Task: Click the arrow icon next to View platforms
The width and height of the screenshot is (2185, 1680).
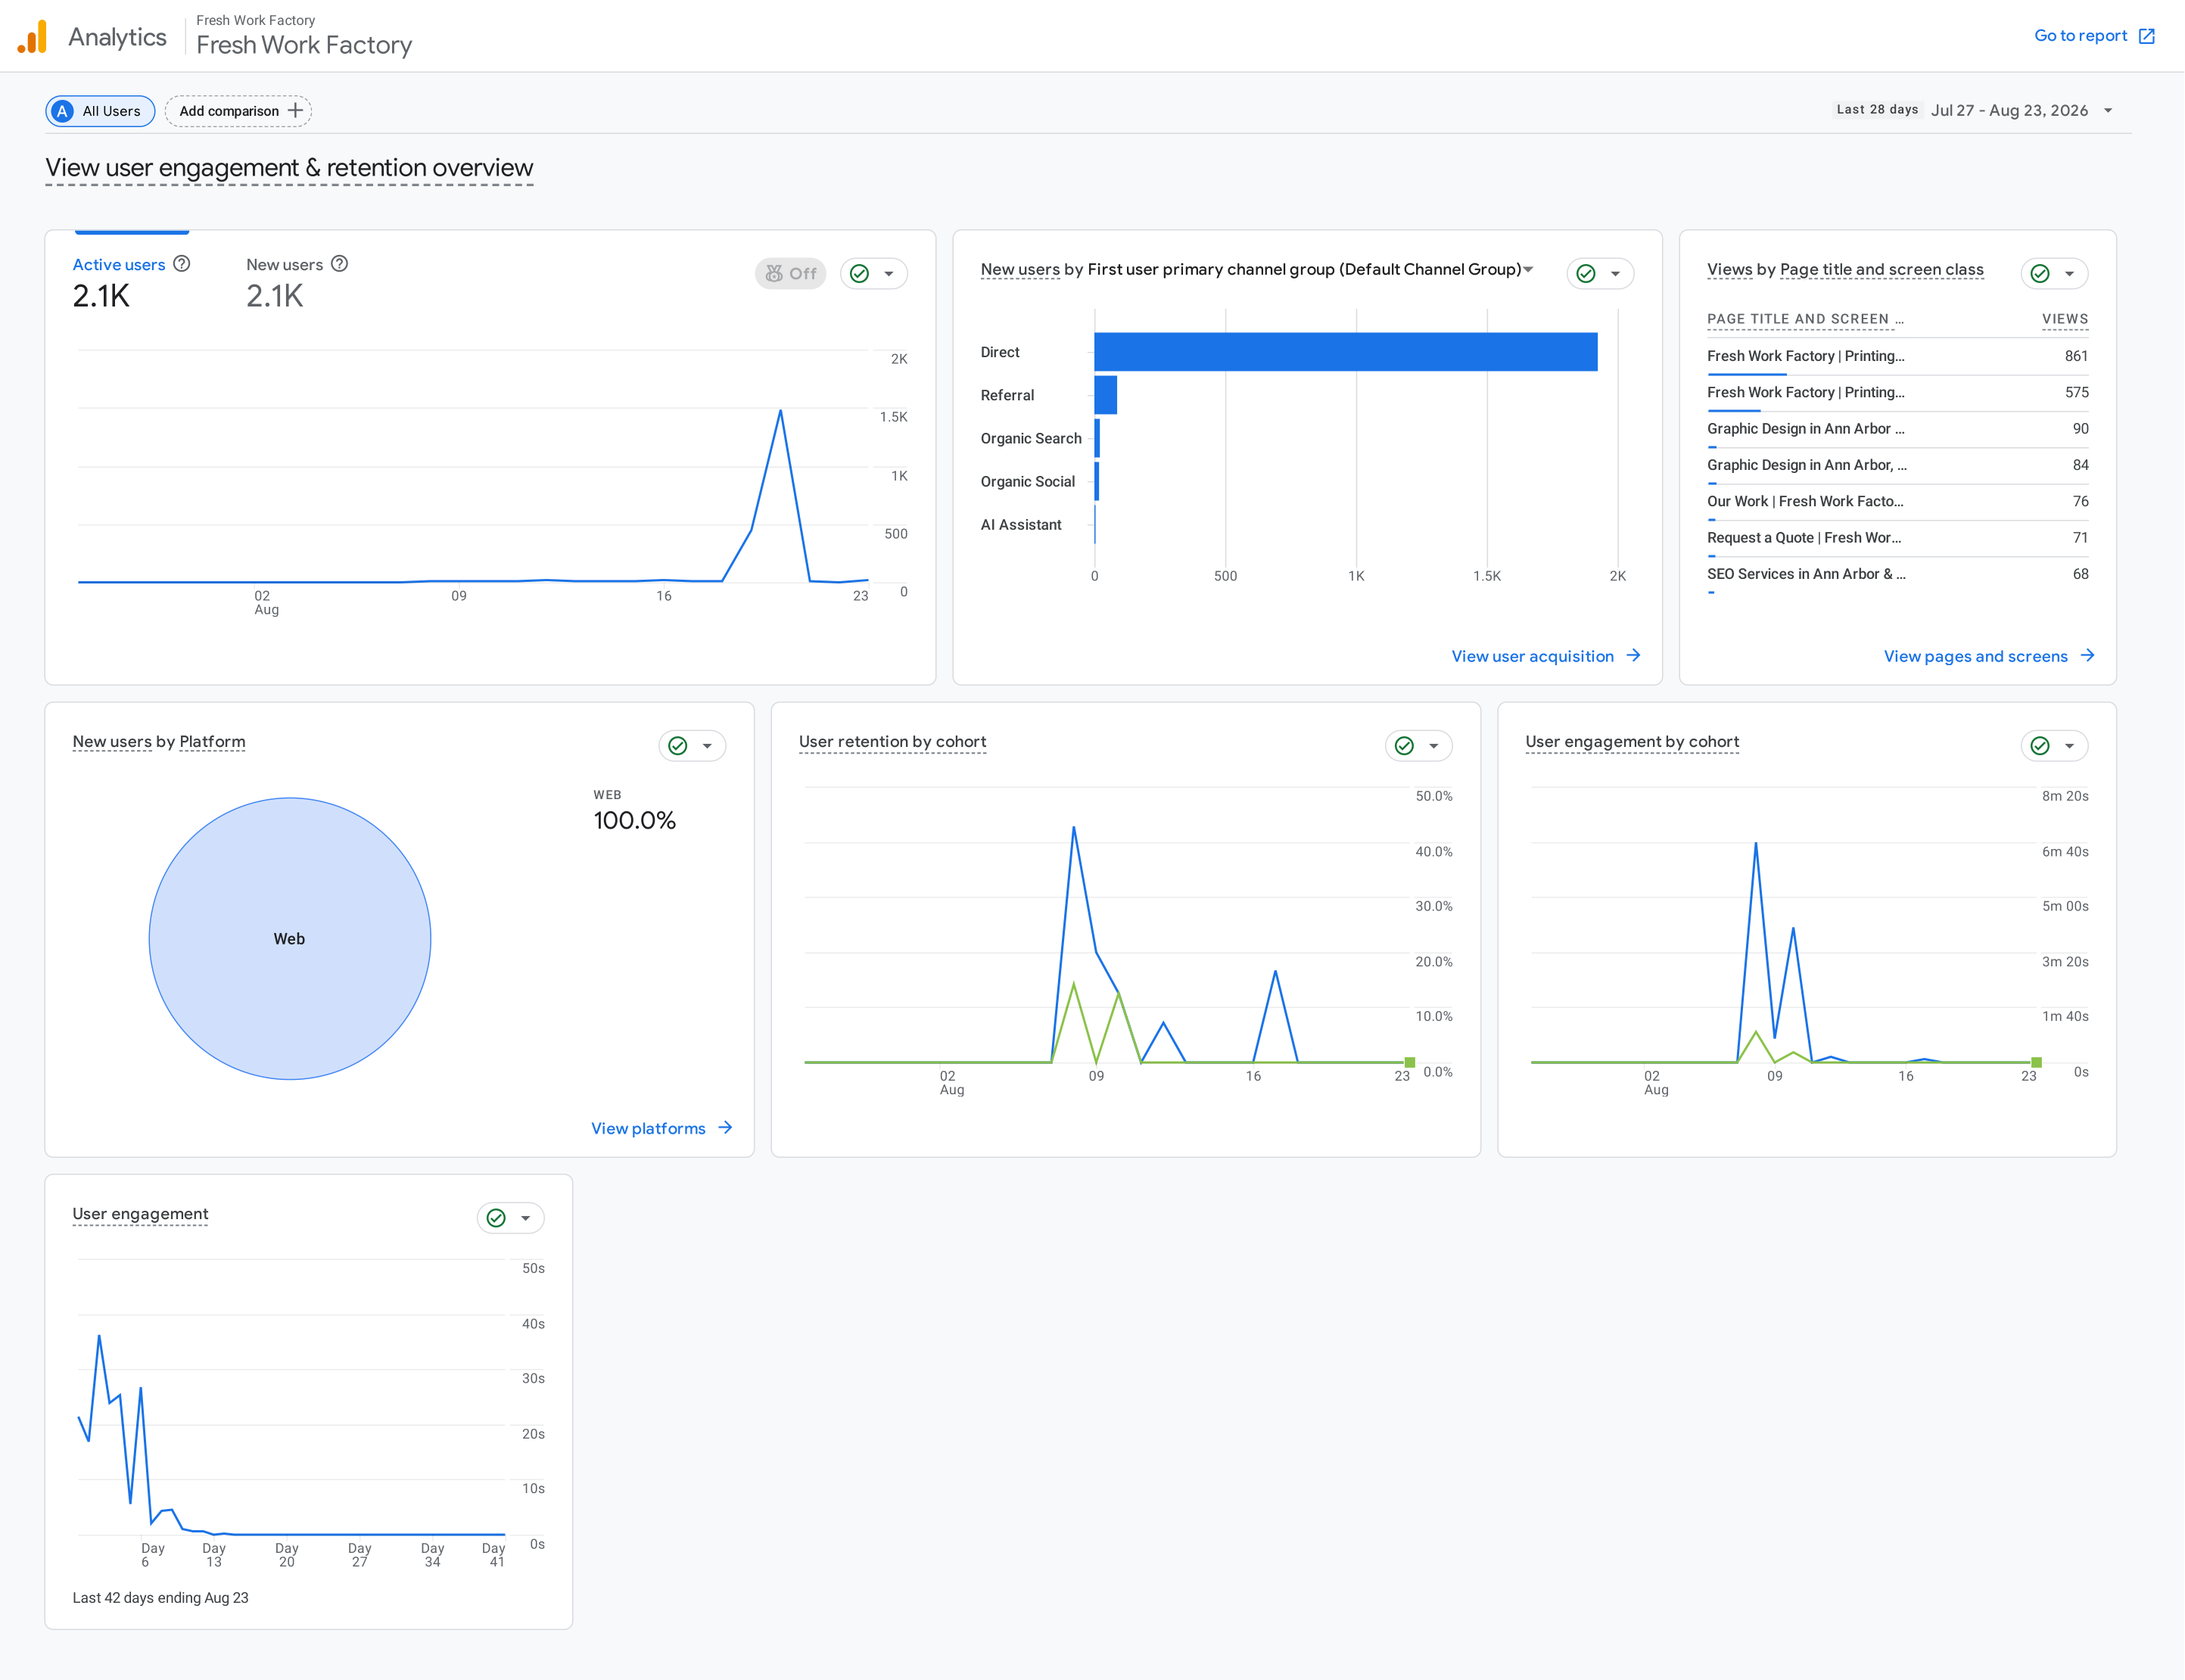Action: [x=725, y=1128]
